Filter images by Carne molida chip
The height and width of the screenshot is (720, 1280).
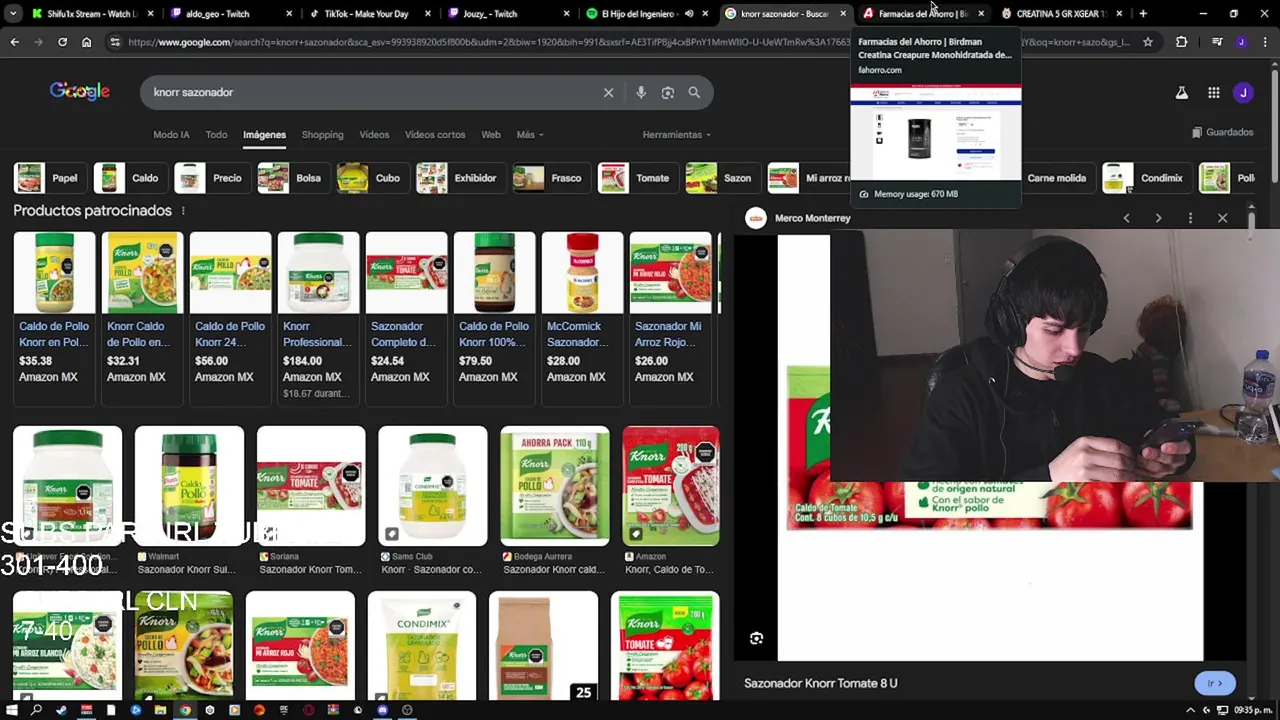[1056, 178]
